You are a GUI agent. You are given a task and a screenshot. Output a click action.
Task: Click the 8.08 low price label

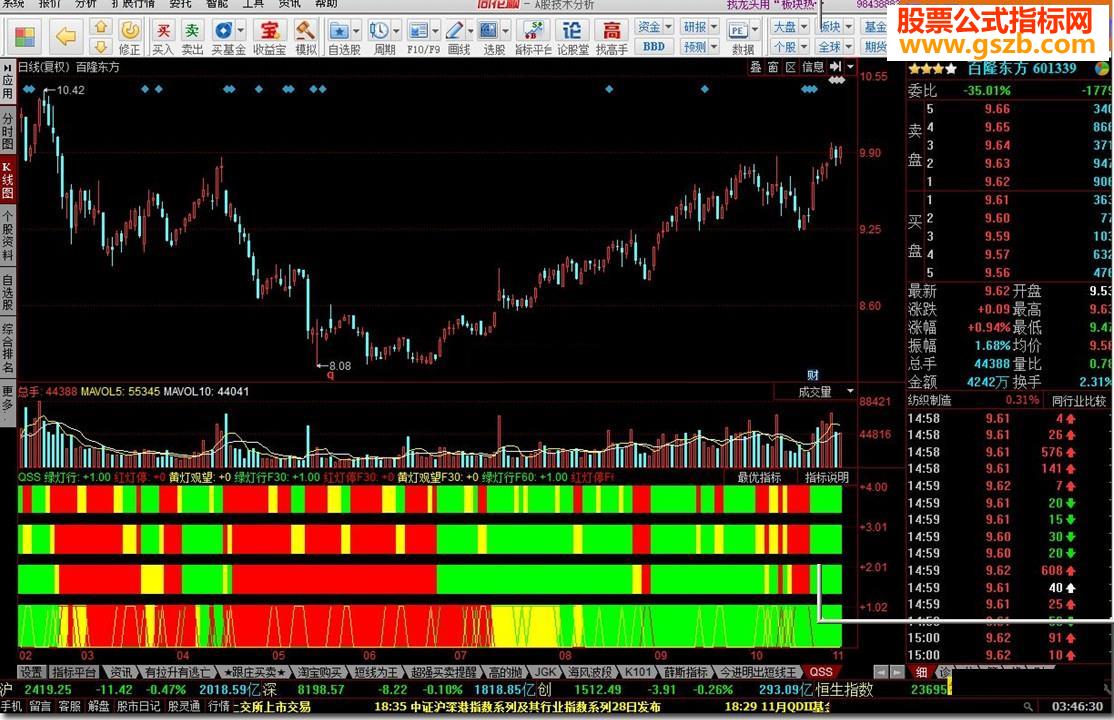340,366
